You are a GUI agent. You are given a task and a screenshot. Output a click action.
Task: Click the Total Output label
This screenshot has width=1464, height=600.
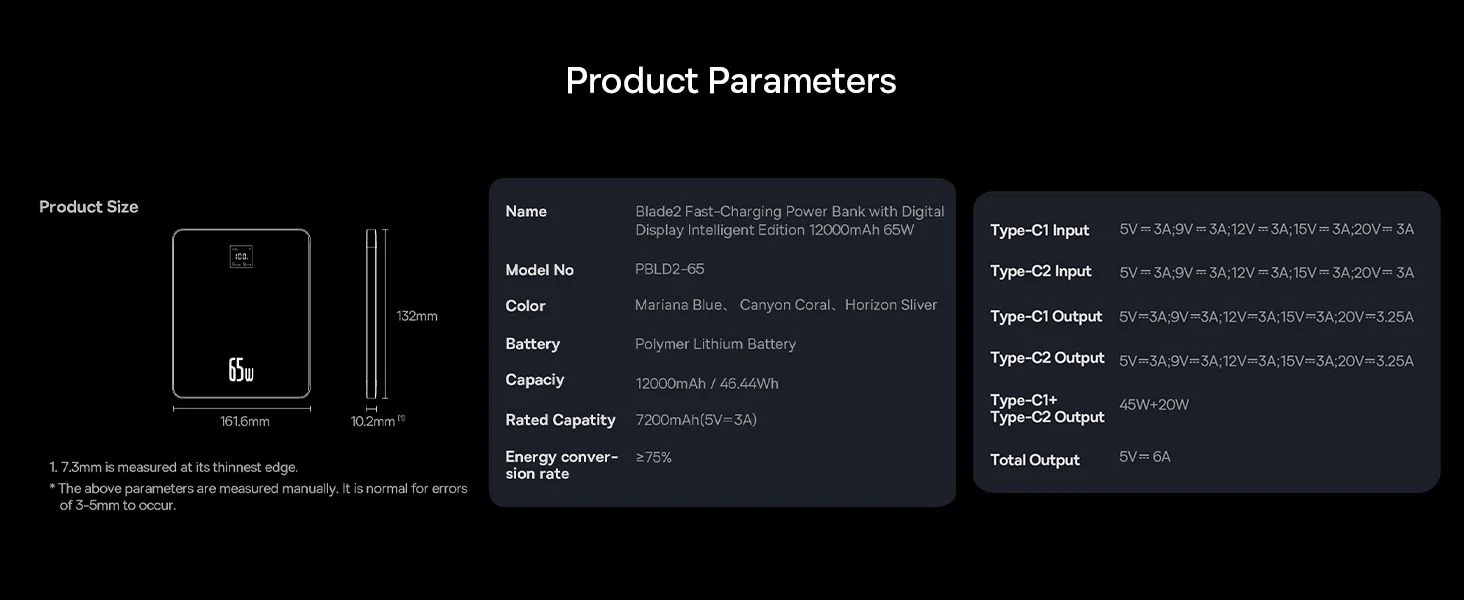[x=1035, y=460]
